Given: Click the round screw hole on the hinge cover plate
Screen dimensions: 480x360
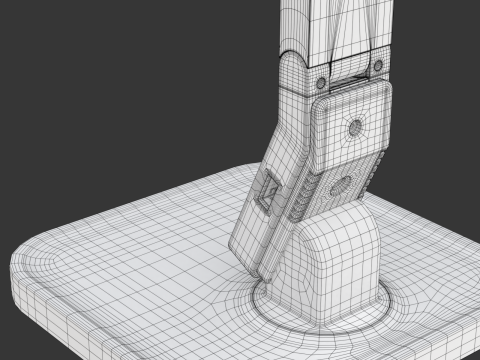Looking at the screenshot, I should tap(355, 127).
